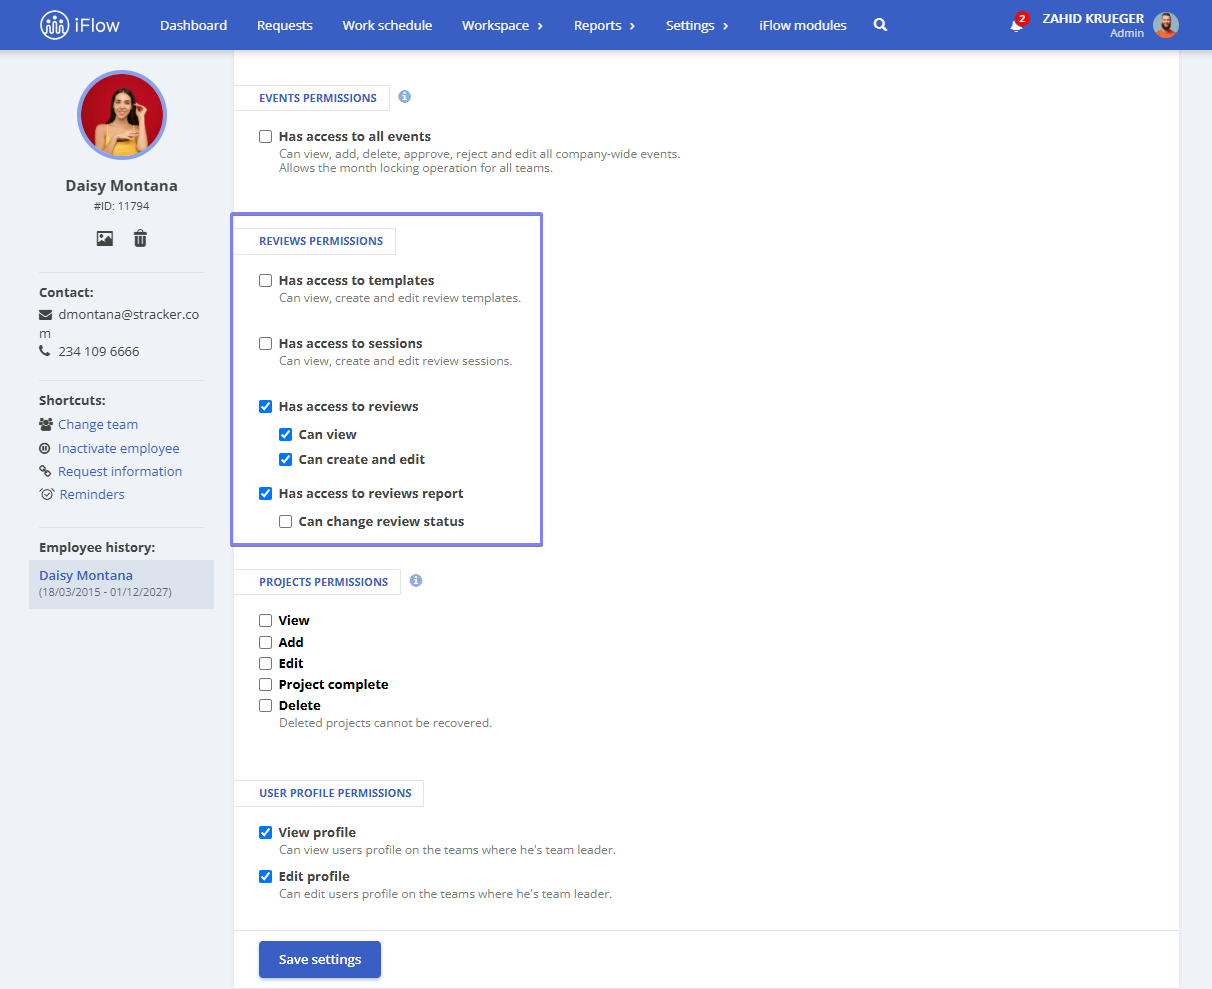This screenshot has width=1212, height=989.
Task: Click the Reminders alarm clock icon
Action: click(46, 494)
